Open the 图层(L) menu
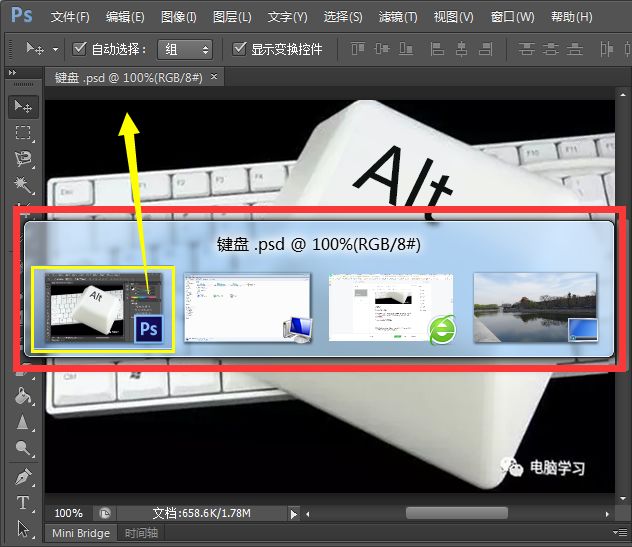The width and height of the screenshot is (632, 547). [x=232, y=17]
